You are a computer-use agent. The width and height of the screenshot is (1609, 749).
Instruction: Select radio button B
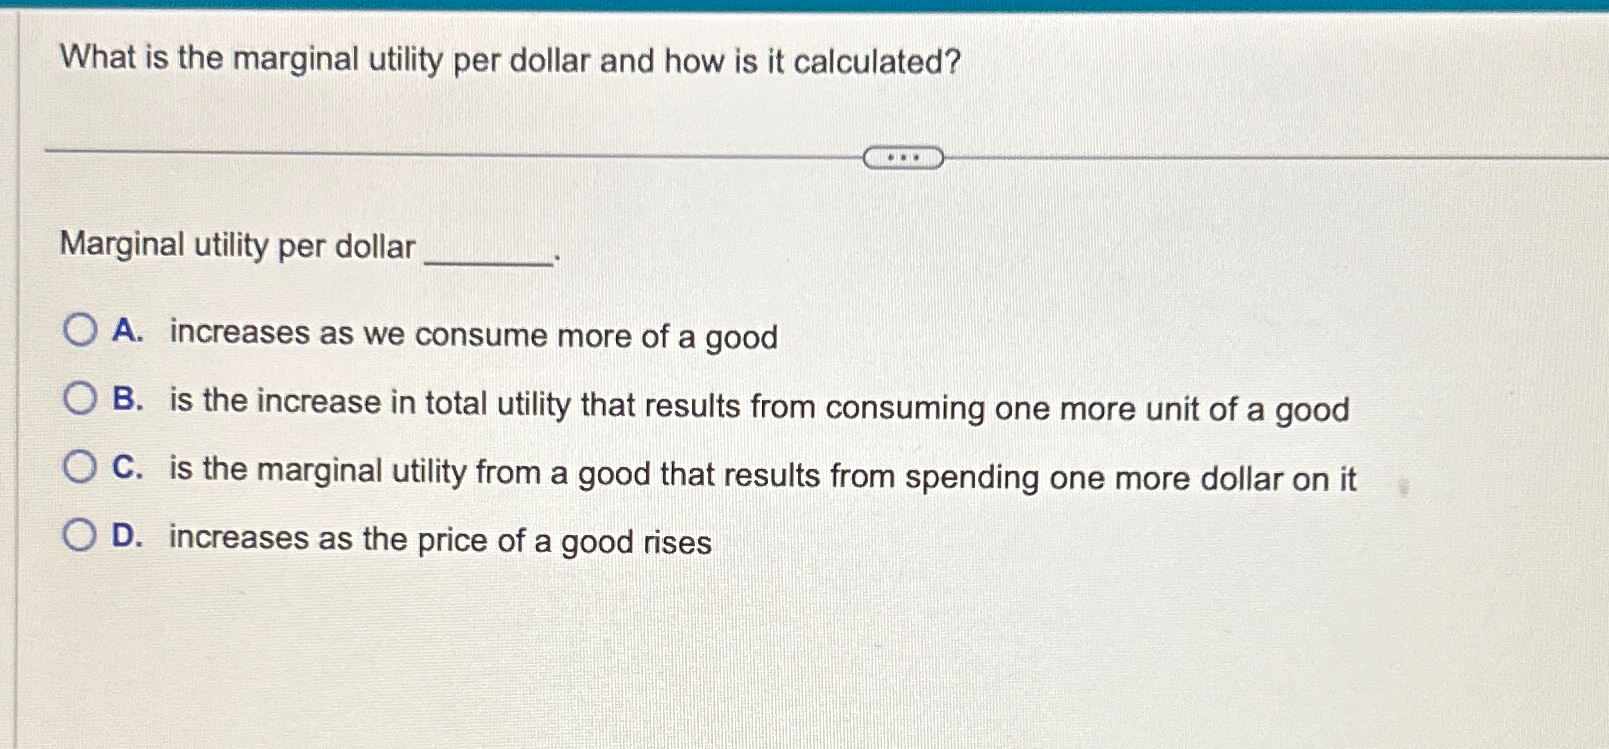pyautogui.click(x=79, y=400)
